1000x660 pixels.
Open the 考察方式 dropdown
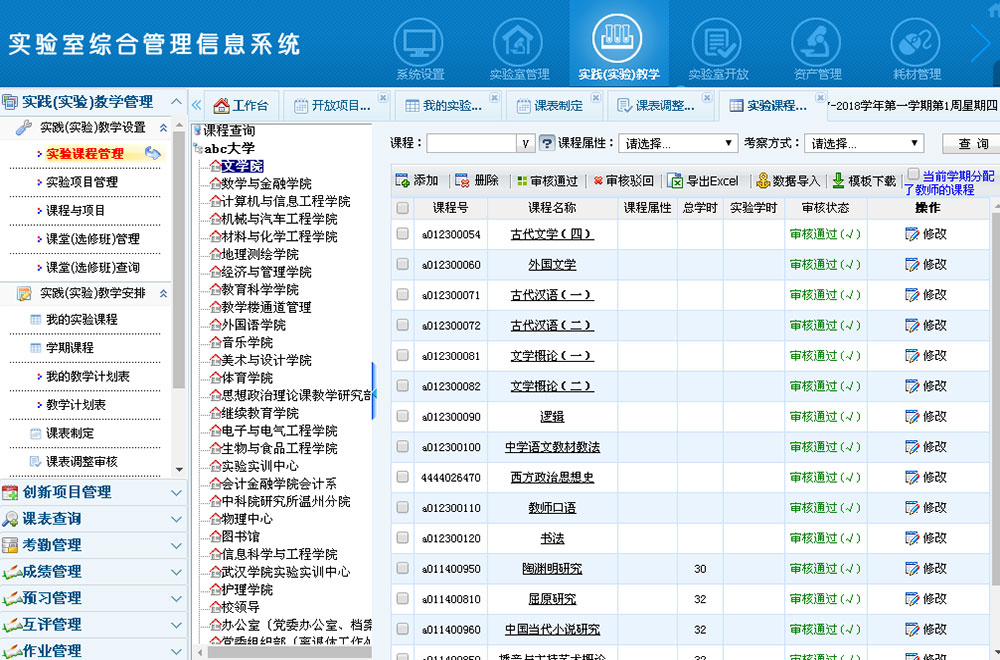click(x=864, y=143)
